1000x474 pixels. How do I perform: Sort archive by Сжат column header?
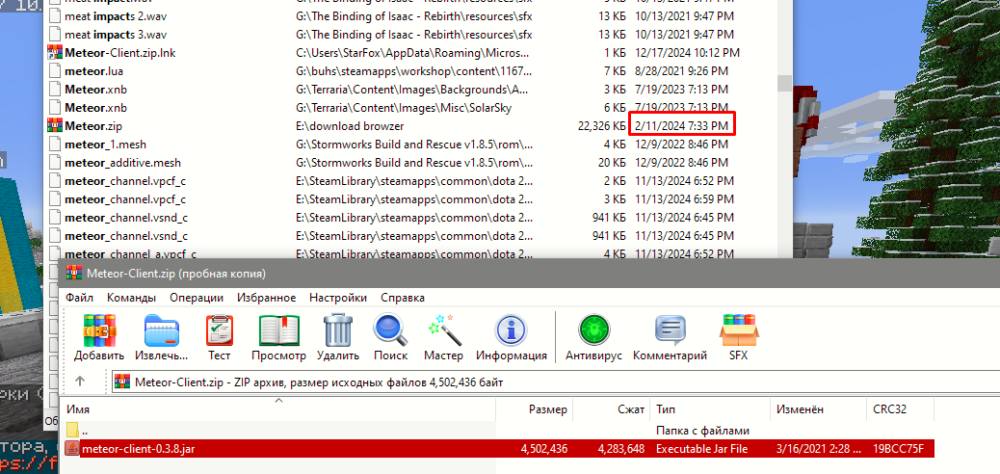(x=611, y=409)
